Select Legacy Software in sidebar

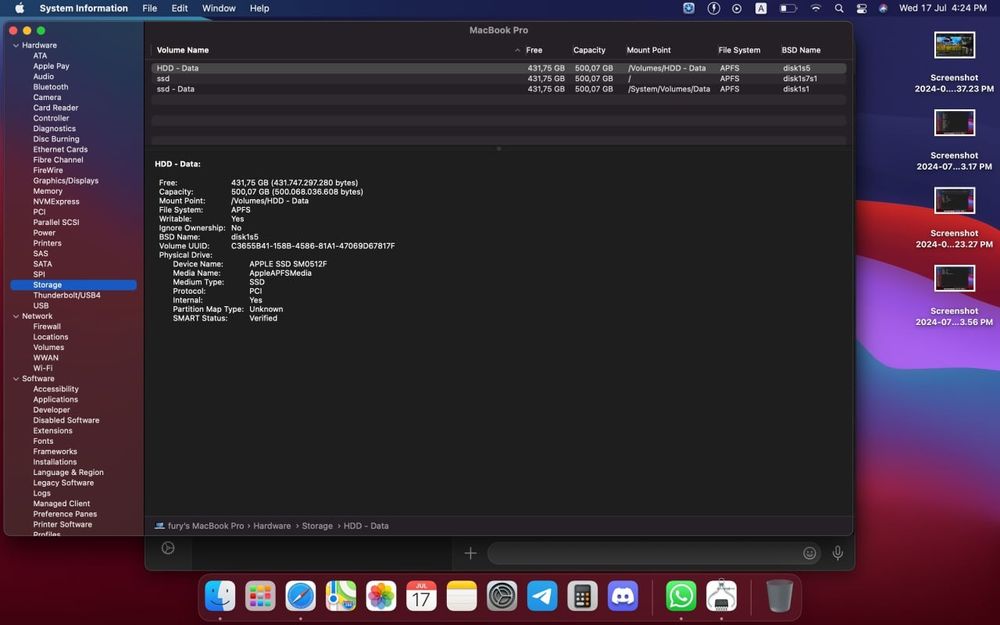click(x=63, y=483)
